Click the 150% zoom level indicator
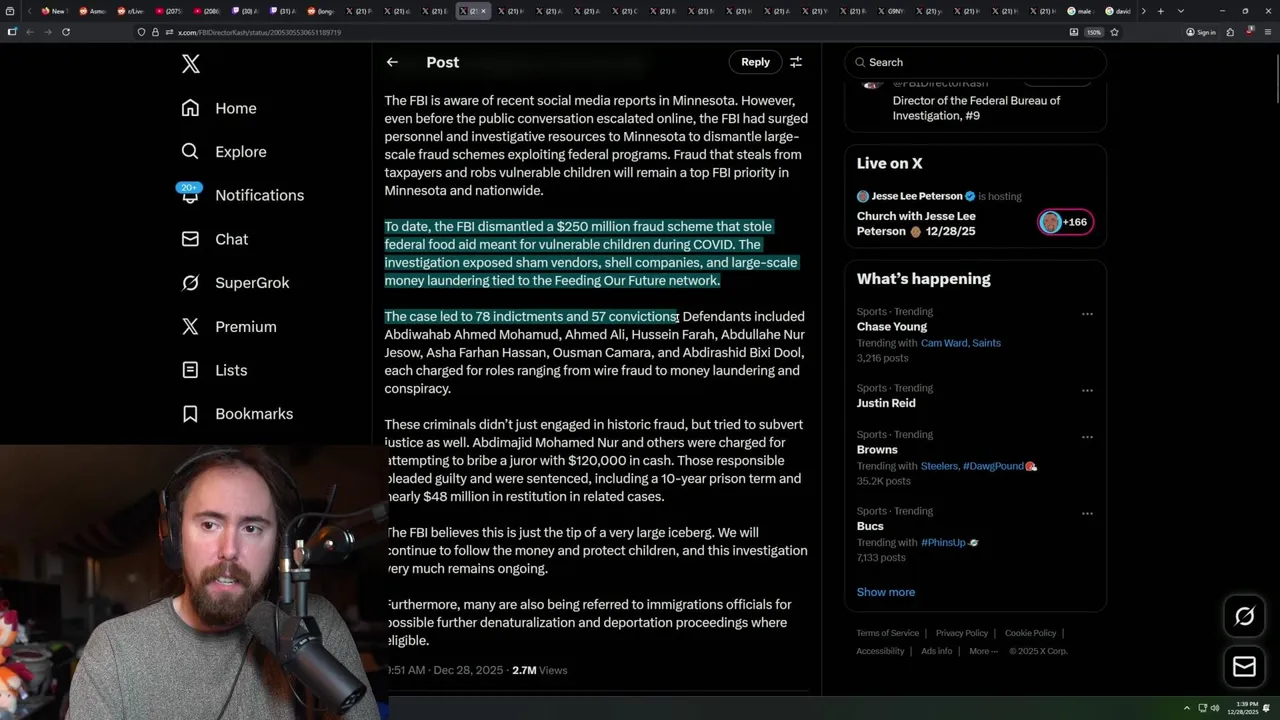 1094,32
